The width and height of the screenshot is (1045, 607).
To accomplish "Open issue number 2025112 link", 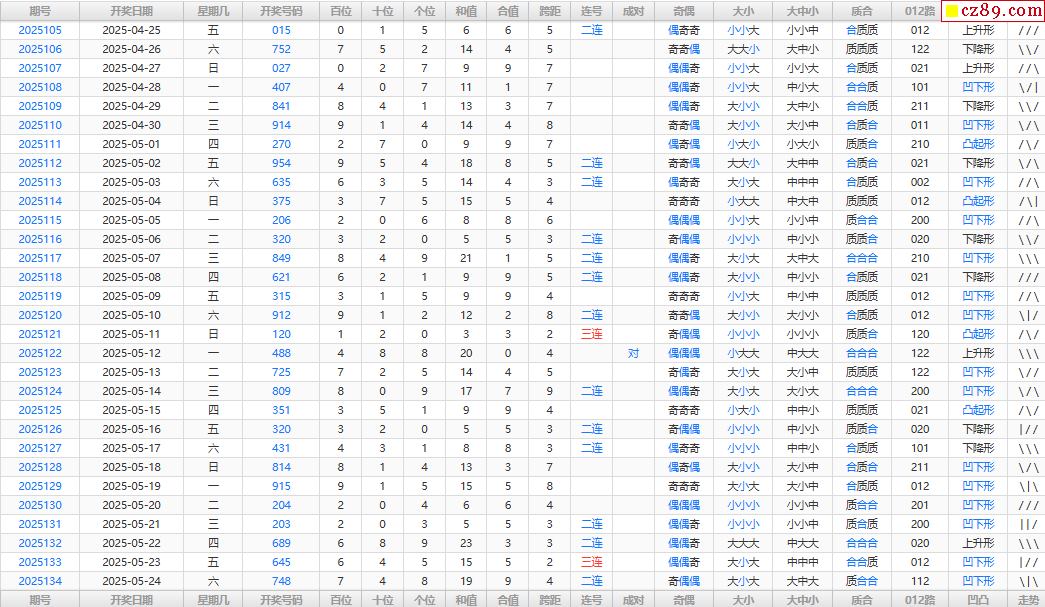I will coord(40,163).
